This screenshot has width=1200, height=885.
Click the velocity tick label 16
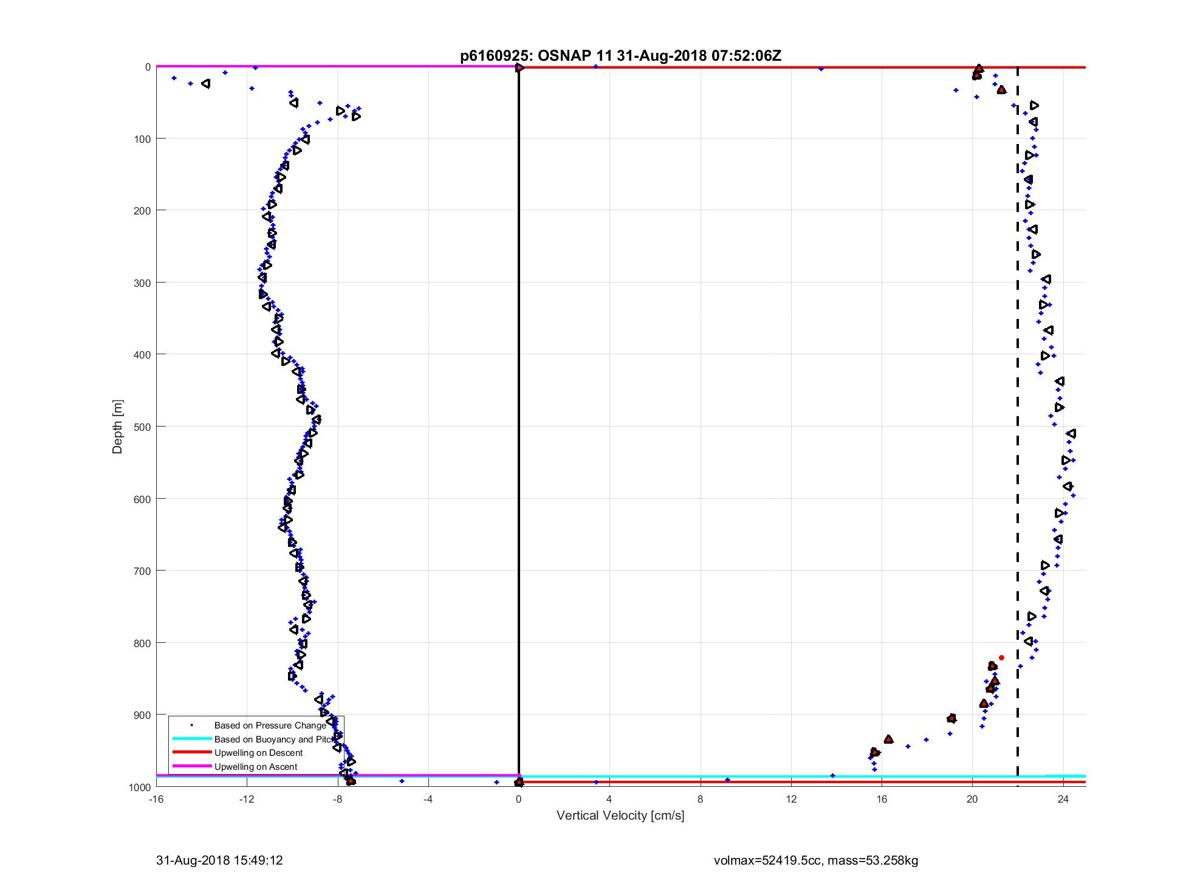click(882, 799)
